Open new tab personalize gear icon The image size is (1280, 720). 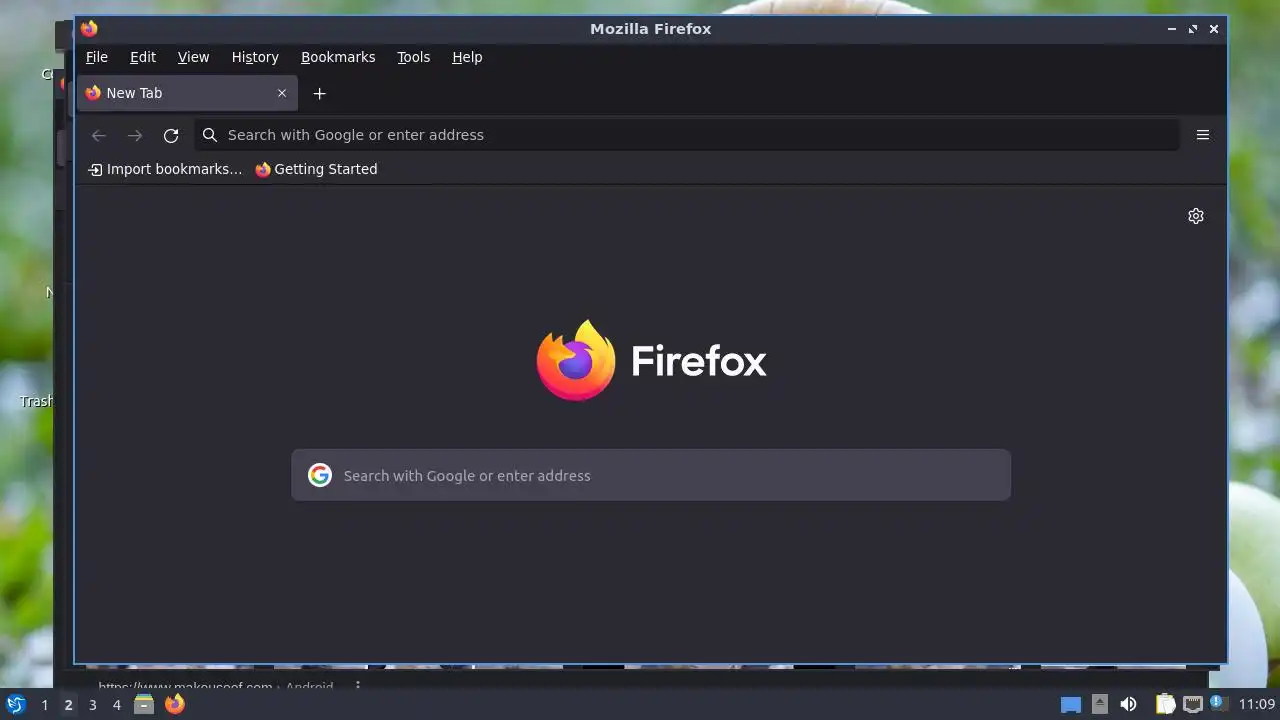[1196, 216]
